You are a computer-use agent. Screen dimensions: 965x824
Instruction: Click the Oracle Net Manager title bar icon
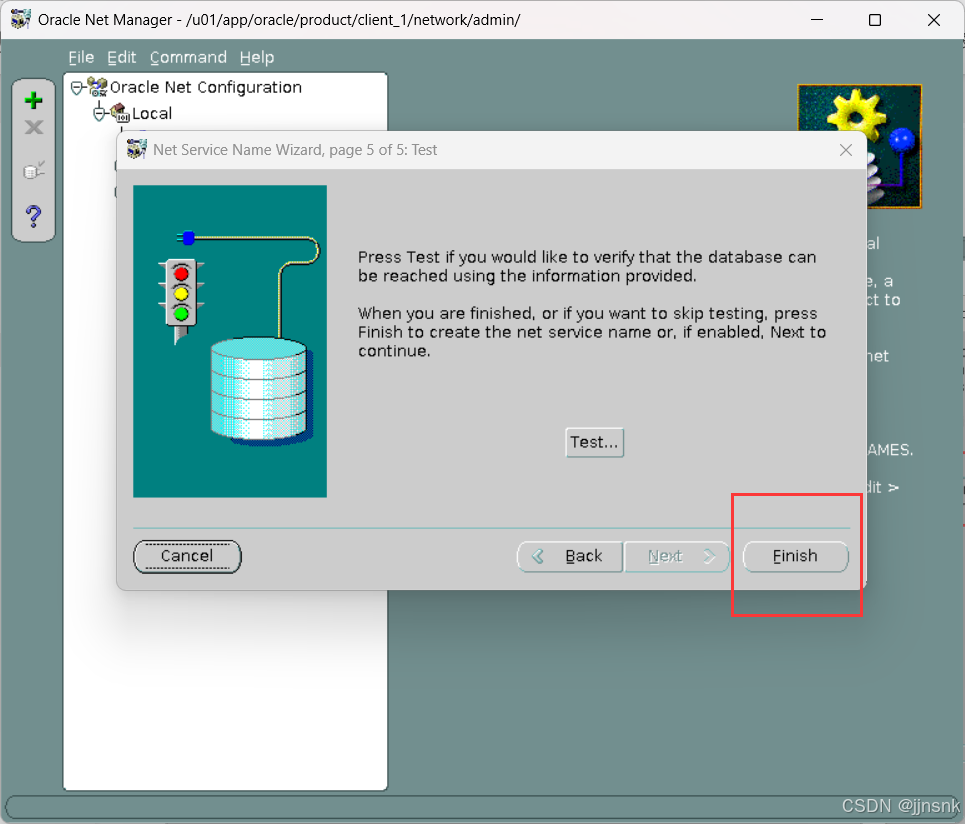(20, 19)
